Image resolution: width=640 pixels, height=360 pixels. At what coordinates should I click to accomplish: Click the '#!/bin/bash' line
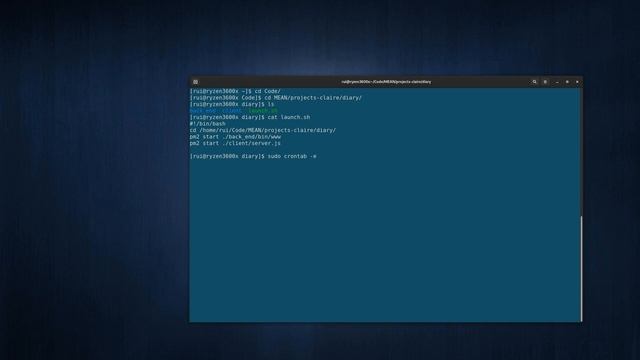[208, 124]
